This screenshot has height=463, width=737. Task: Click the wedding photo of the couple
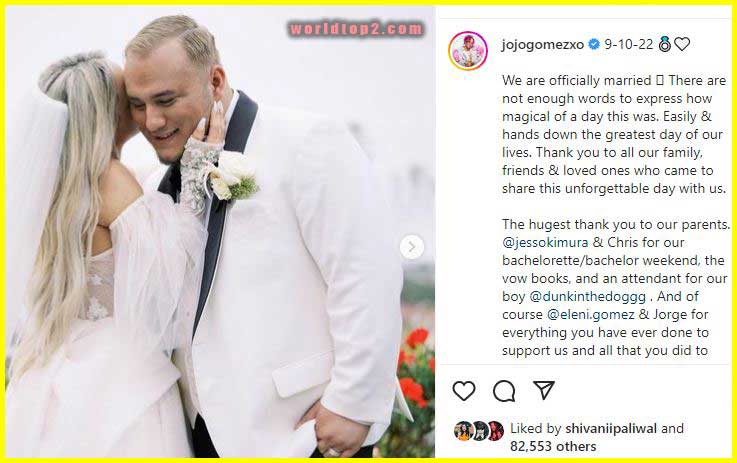220,232
